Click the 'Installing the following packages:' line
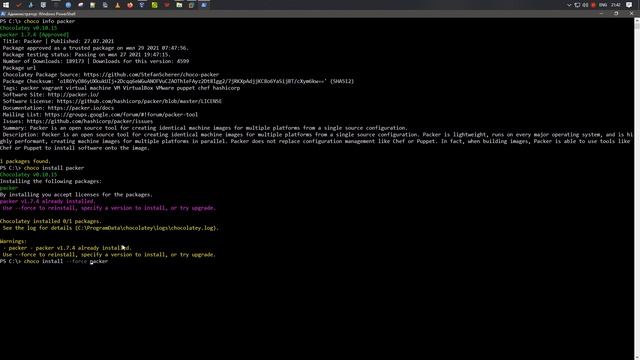Screen dimensions: 640x360 51,181
